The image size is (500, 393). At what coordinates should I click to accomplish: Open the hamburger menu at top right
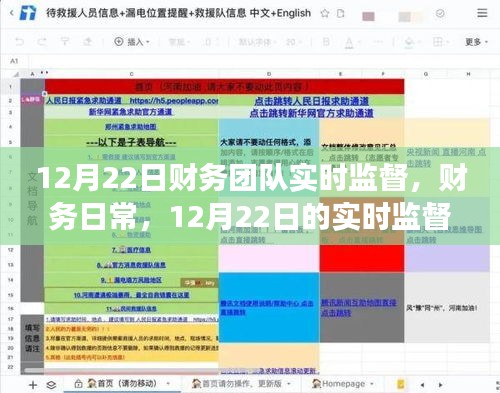482,13
